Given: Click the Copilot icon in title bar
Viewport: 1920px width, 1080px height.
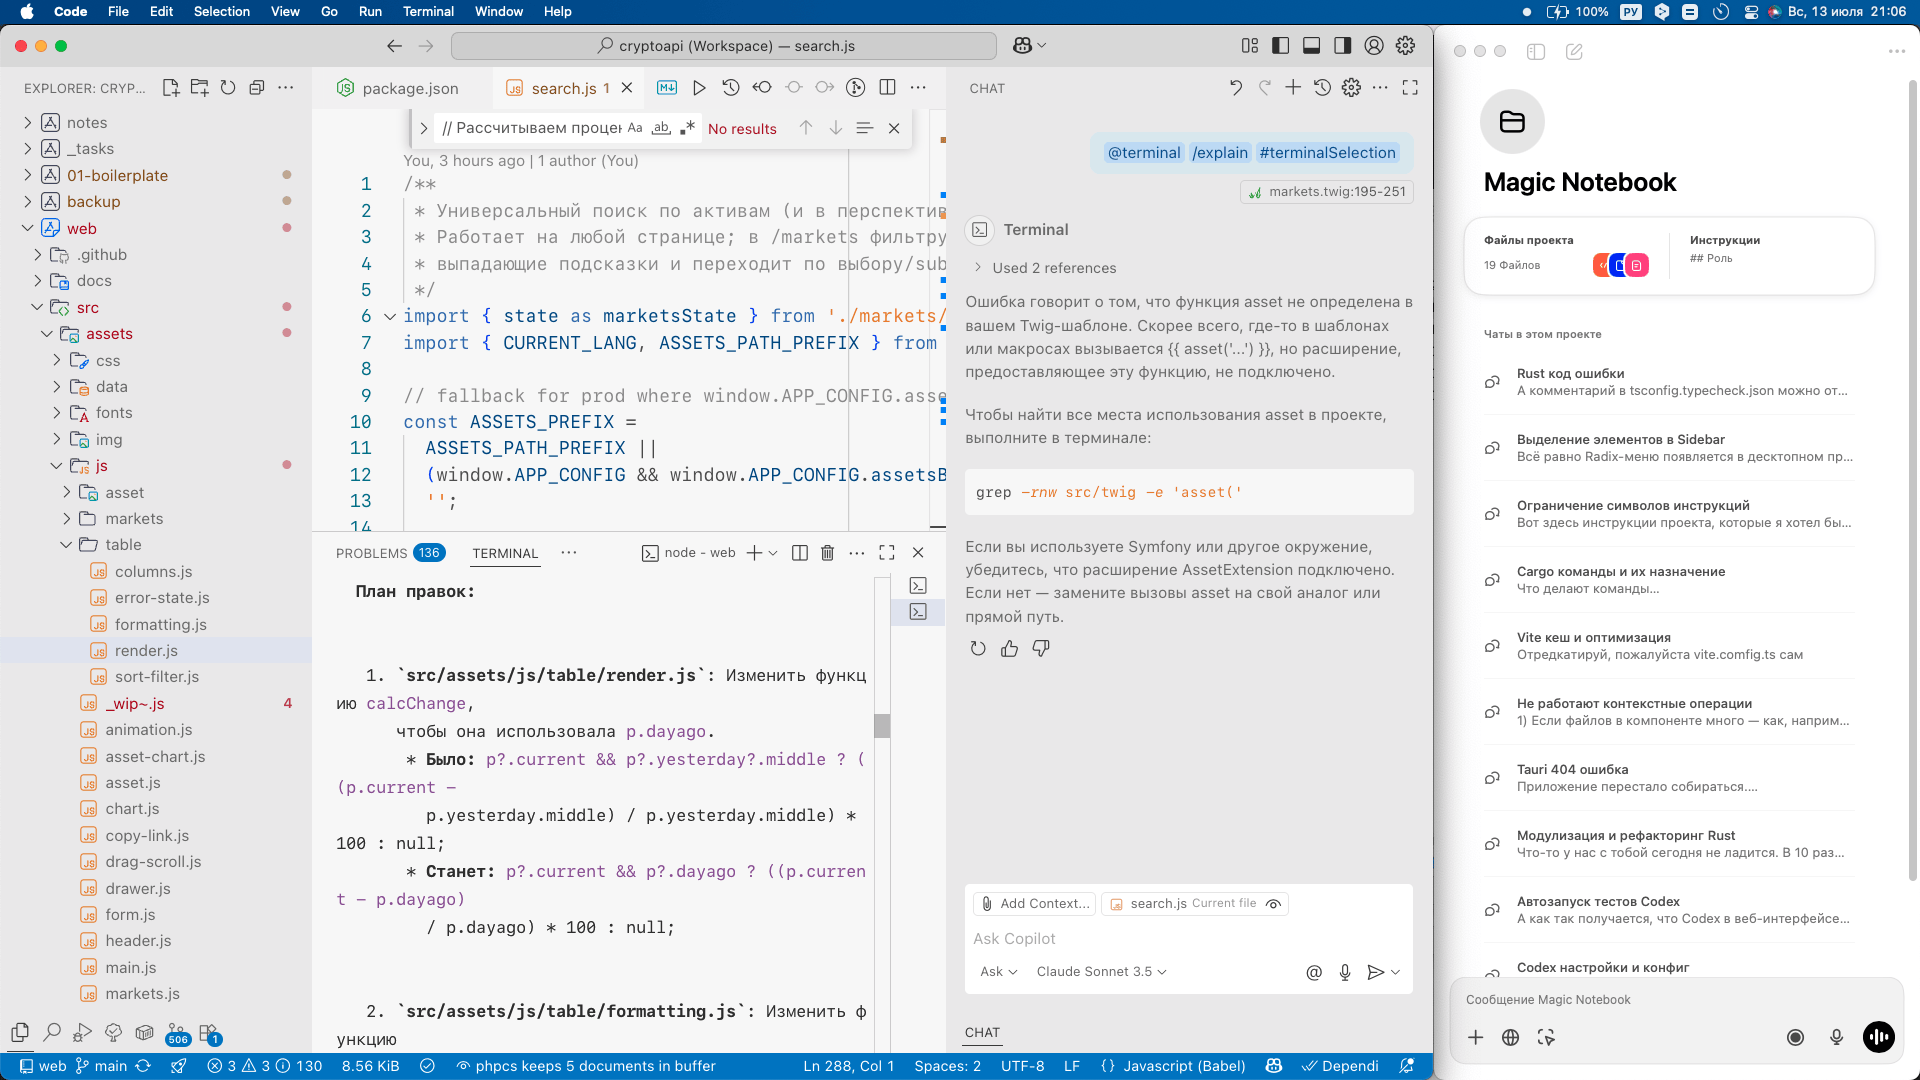Looking at the screenshot, I should coord(1022,45).
